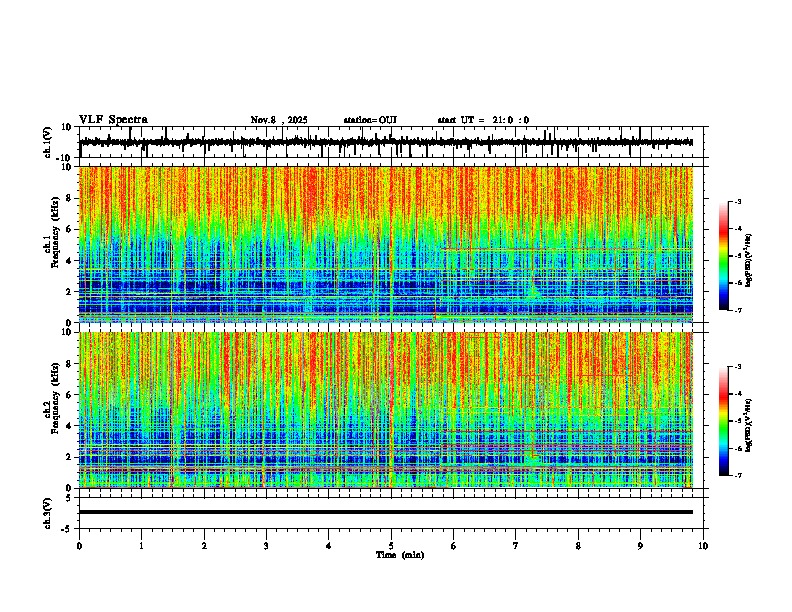This screenshot has width=792, height=612.
Task: Click the ch.1 "Frequency (kHz)" axis label
Action: pos(56,232)
